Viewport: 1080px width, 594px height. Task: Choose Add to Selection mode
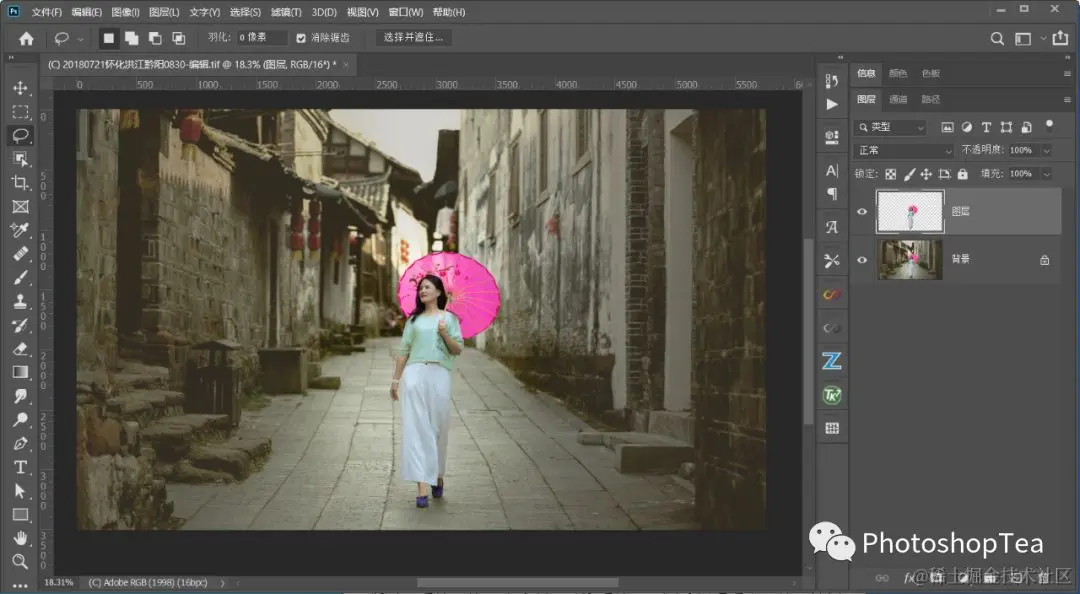pyautogui.click(x=132, y=39)
